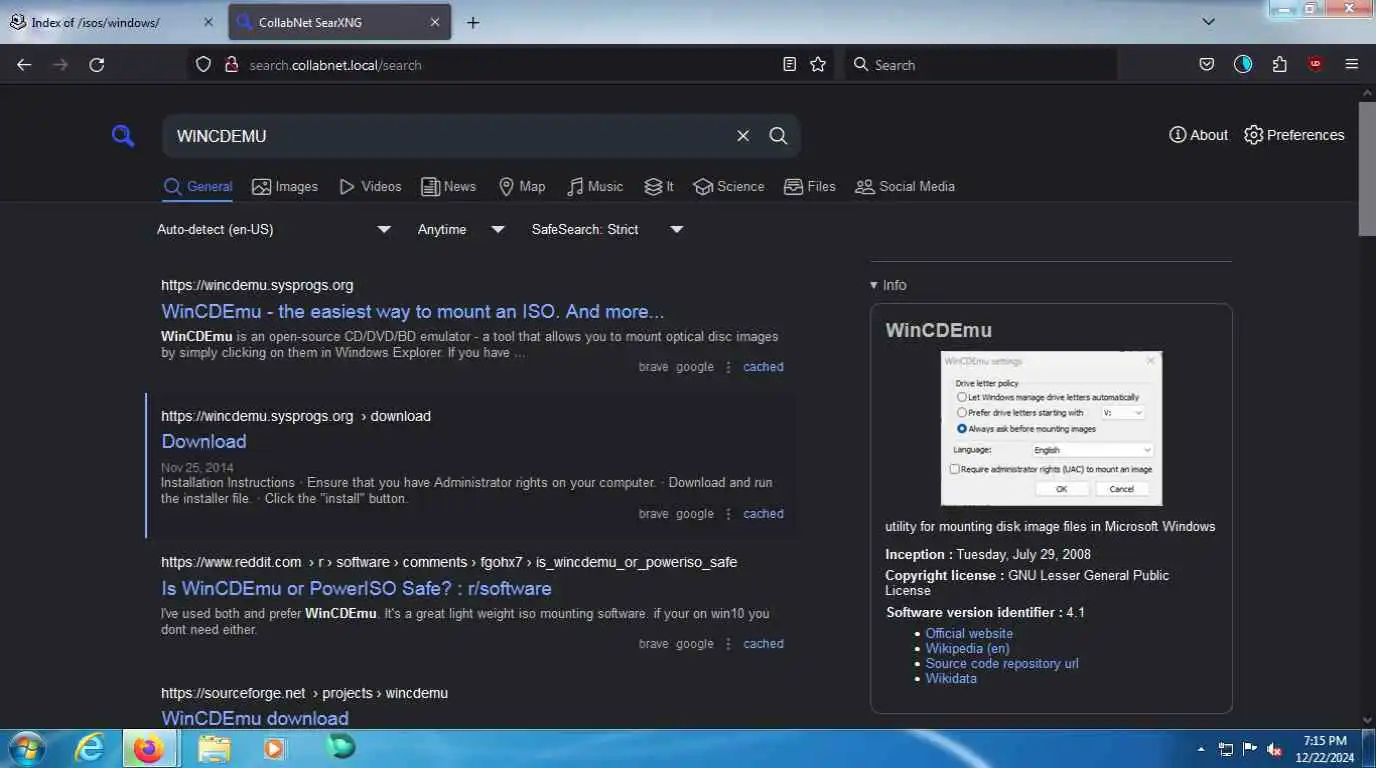This screenshot has width=1376, height=768.
Task: Select the Files category
Action: click(810, 186)
